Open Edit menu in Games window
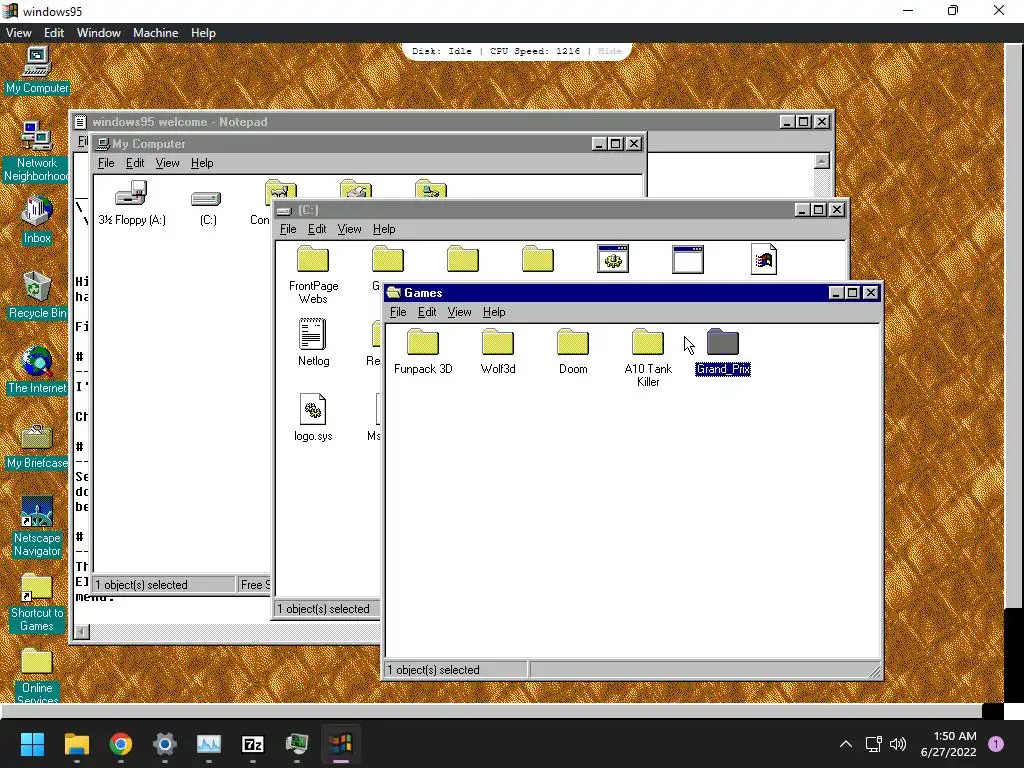1024x768 pixels. [x=427, y=312]
